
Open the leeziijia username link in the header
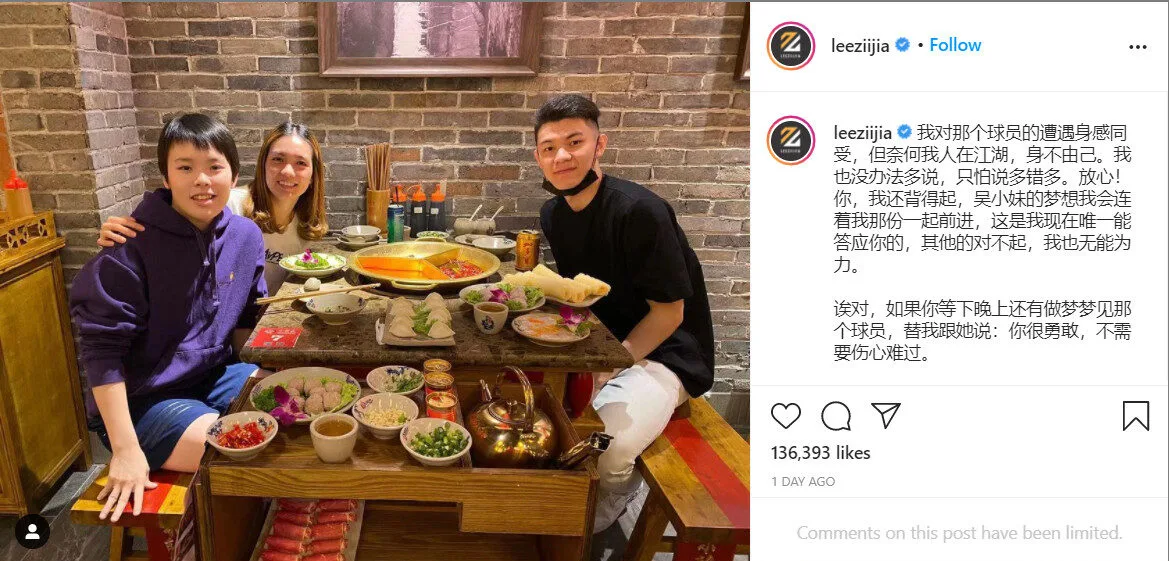860,46
